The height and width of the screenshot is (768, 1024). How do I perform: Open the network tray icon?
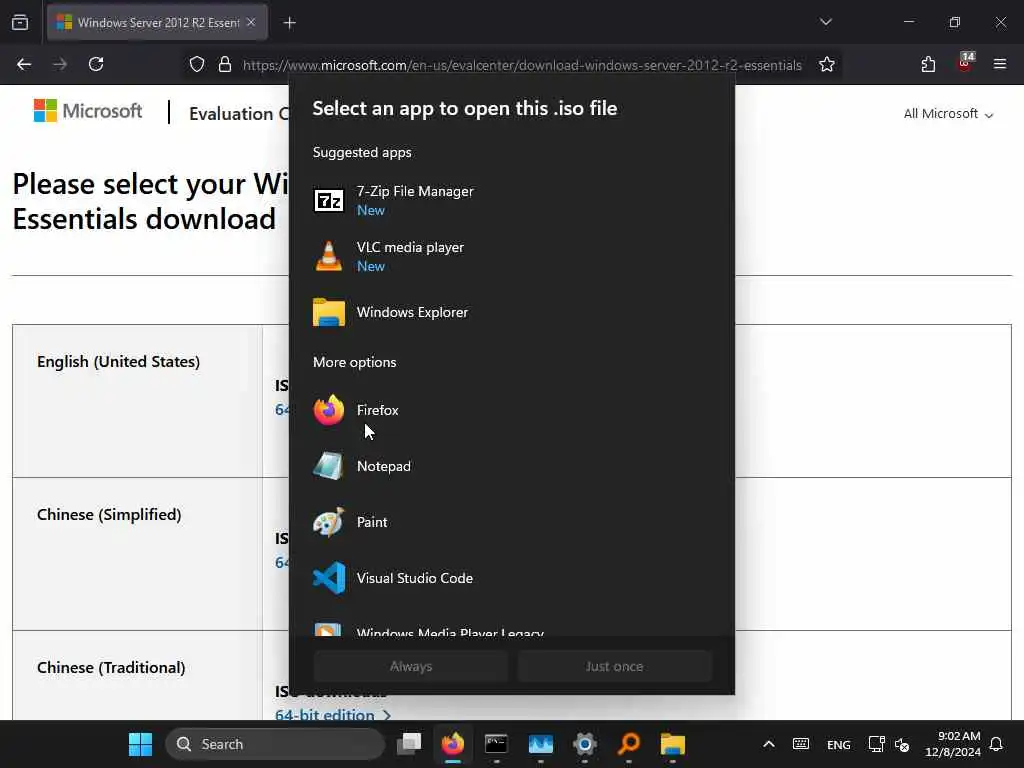point(876,744)
